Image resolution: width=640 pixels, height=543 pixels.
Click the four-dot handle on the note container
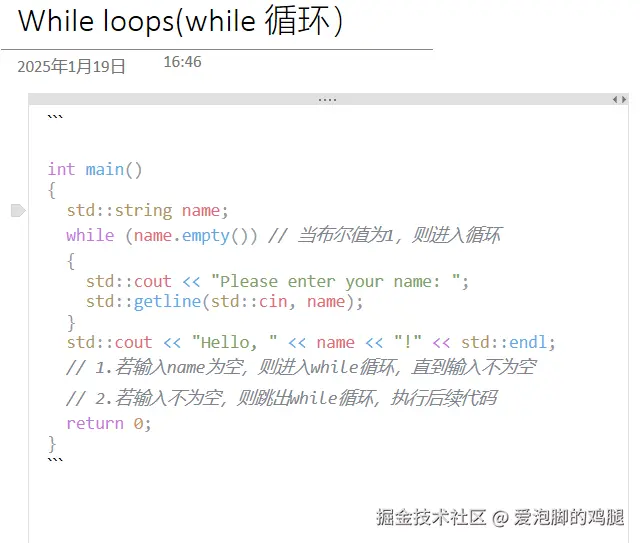point(327,100)
